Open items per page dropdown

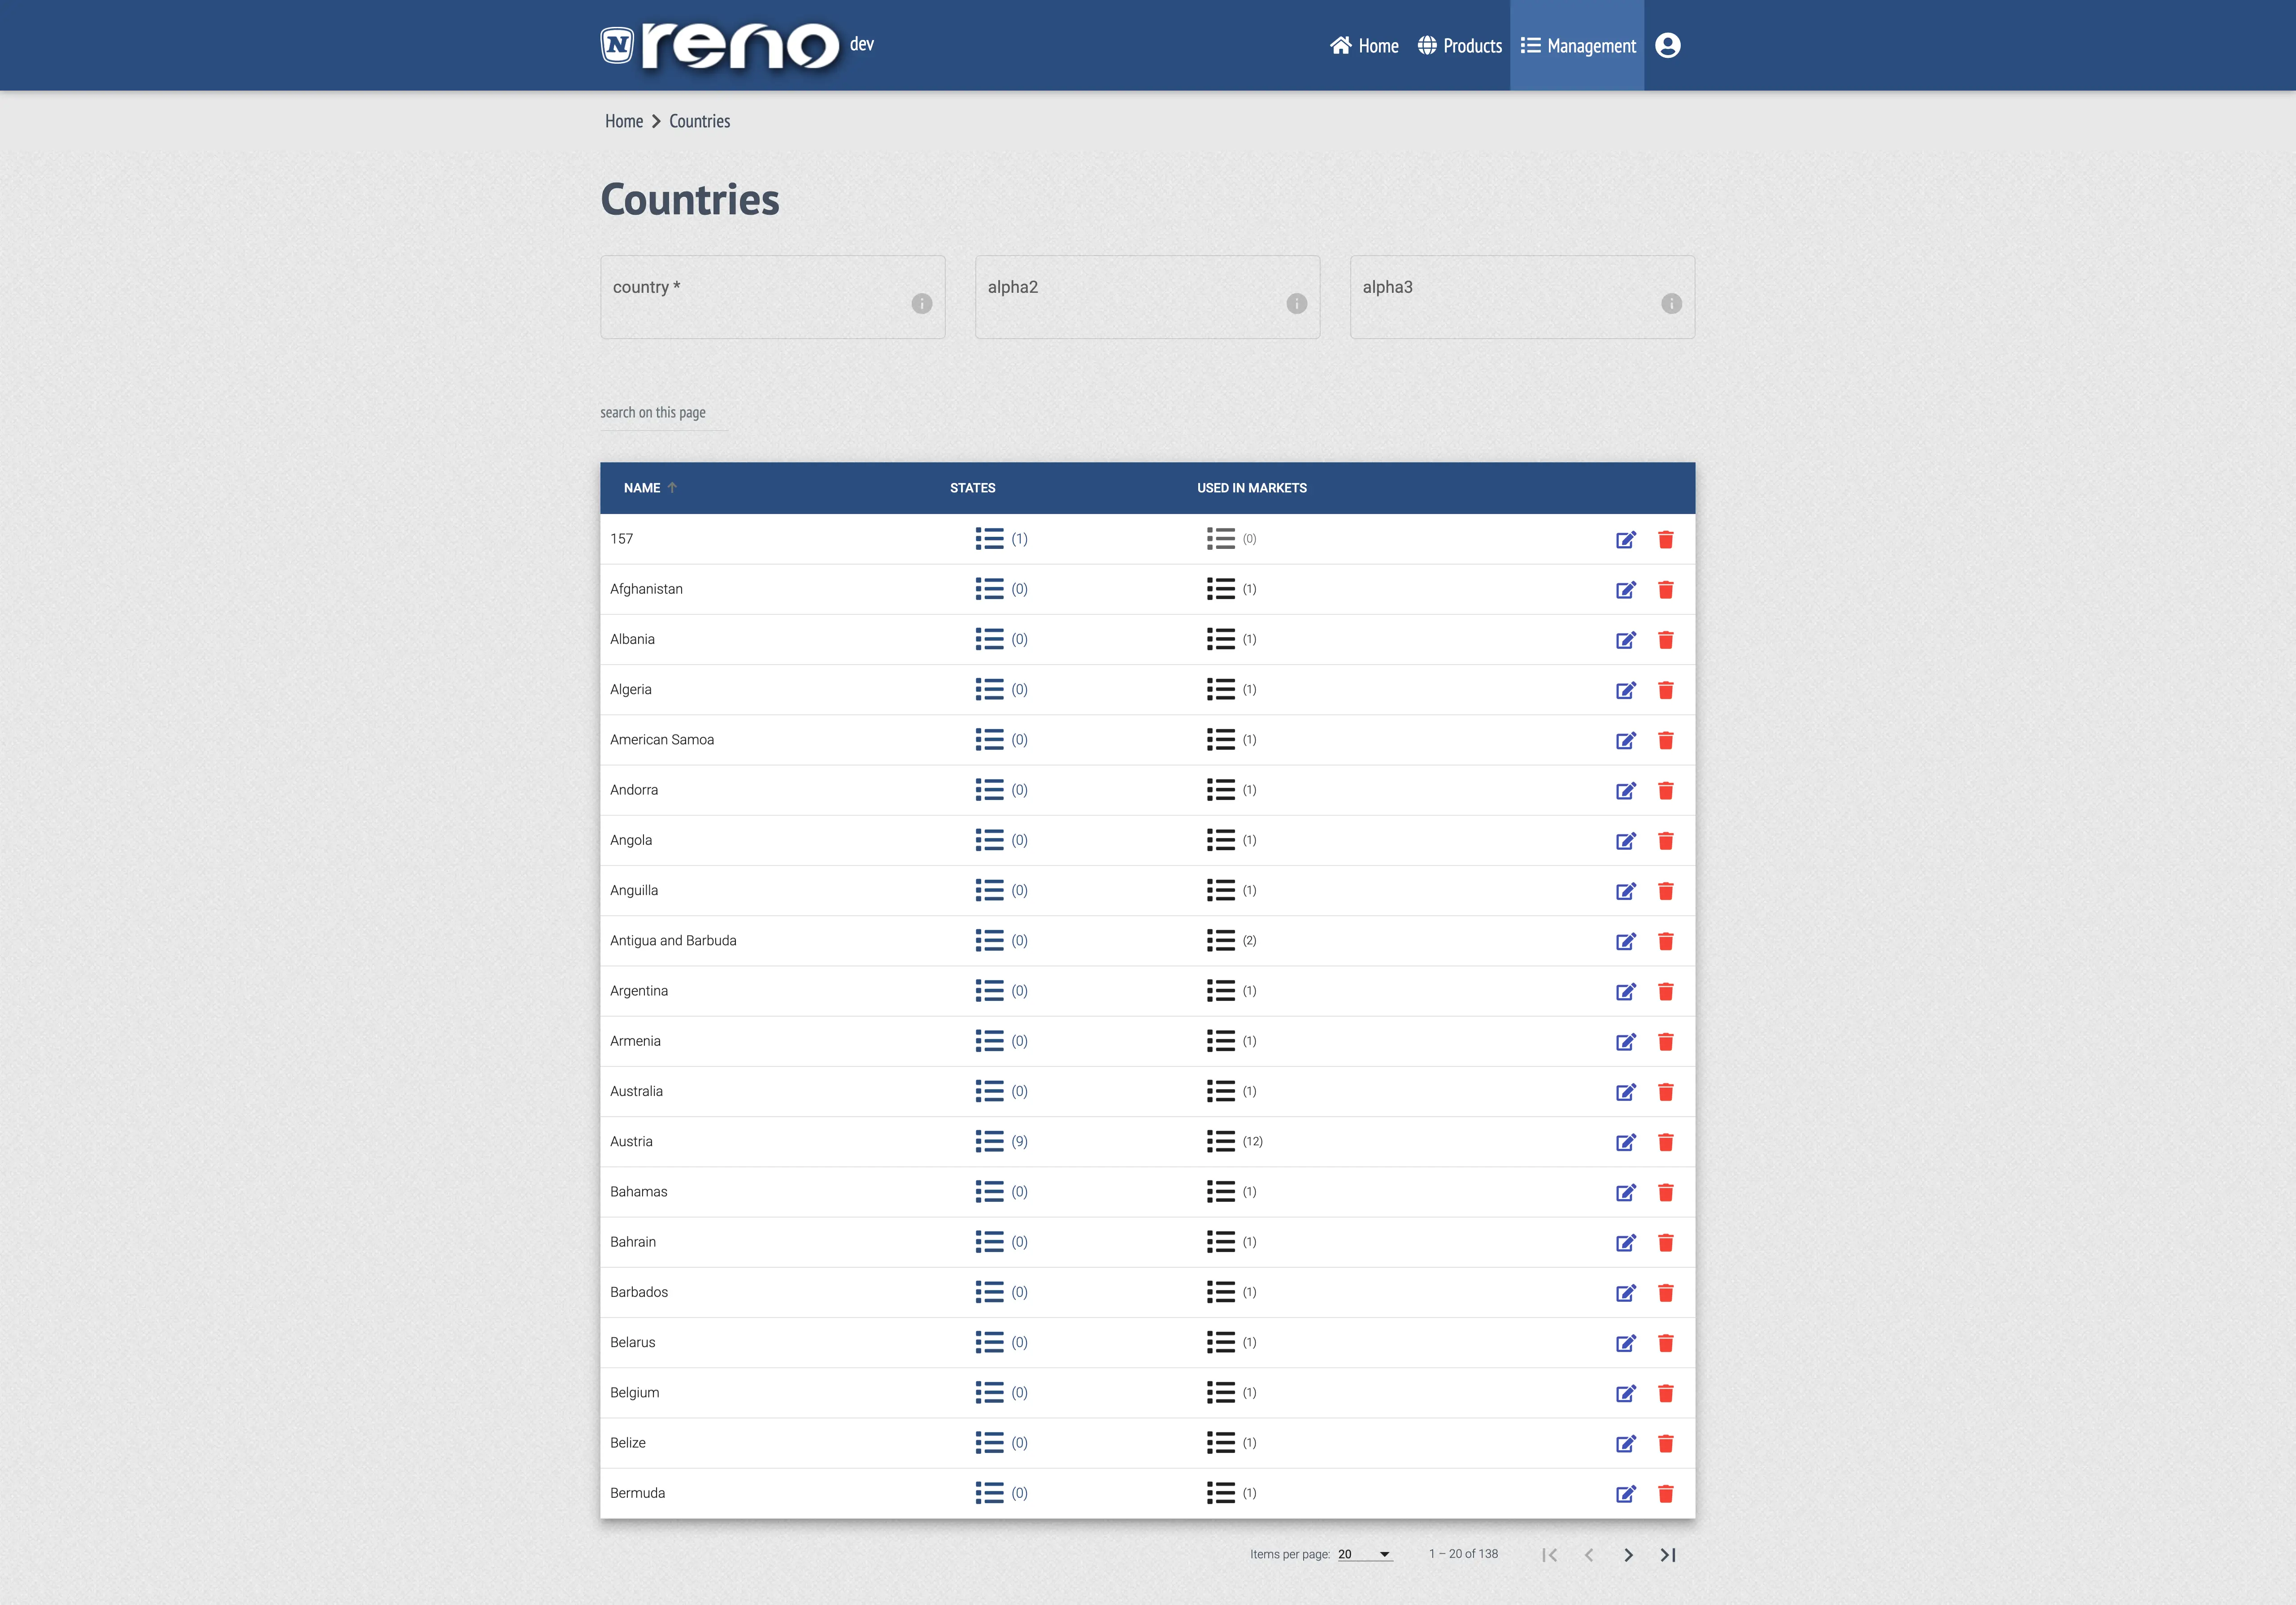click(1364, 1554)
